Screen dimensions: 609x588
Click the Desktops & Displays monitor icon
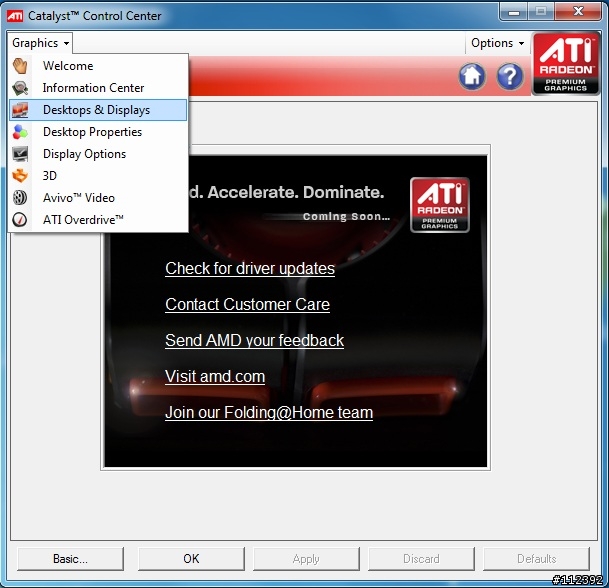click(20, 110)
